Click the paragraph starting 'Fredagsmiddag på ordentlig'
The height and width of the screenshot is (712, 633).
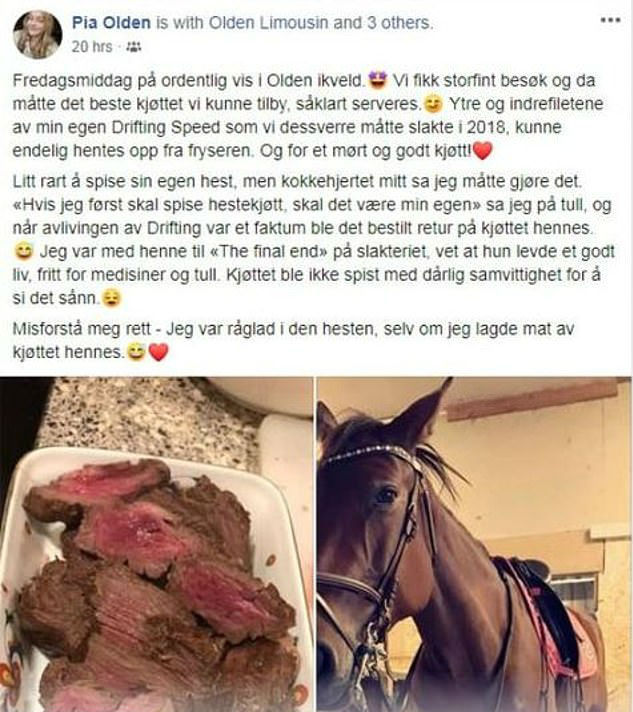pos(308,116)
